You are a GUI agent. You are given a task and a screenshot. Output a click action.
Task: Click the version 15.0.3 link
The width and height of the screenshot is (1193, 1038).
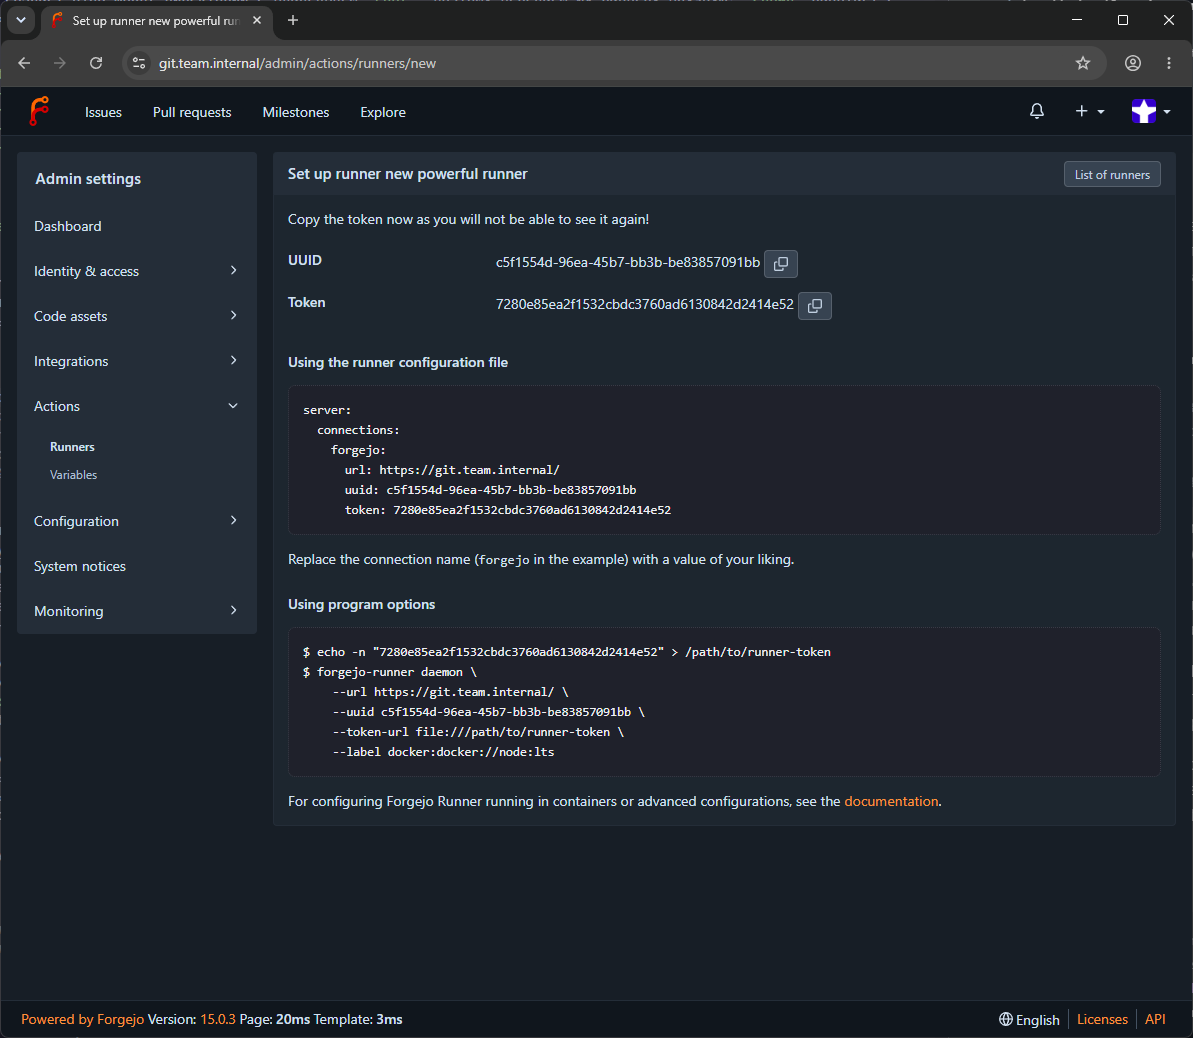tap(218, 1019)
